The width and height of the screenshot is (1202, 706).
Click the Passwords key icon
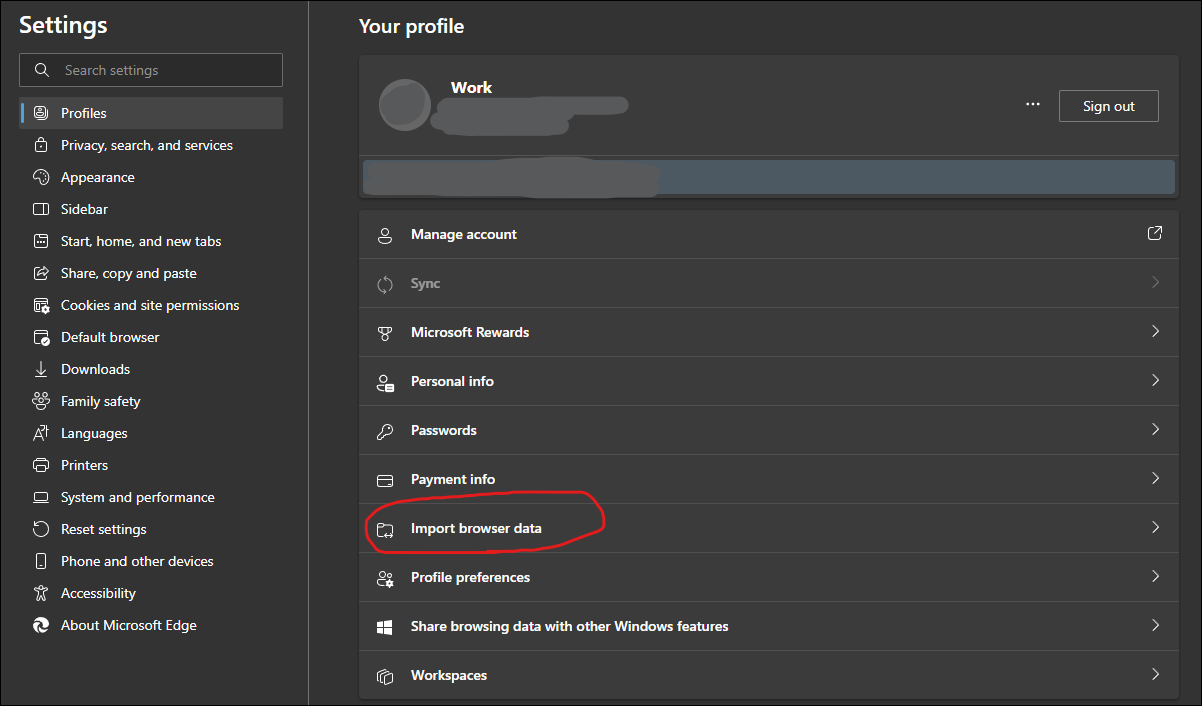click(x=385, y=431)
